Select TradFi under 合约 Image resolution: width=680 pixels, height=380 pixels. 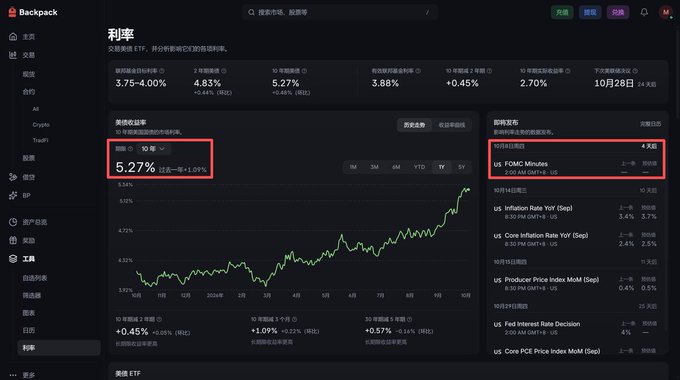(40, 141)
